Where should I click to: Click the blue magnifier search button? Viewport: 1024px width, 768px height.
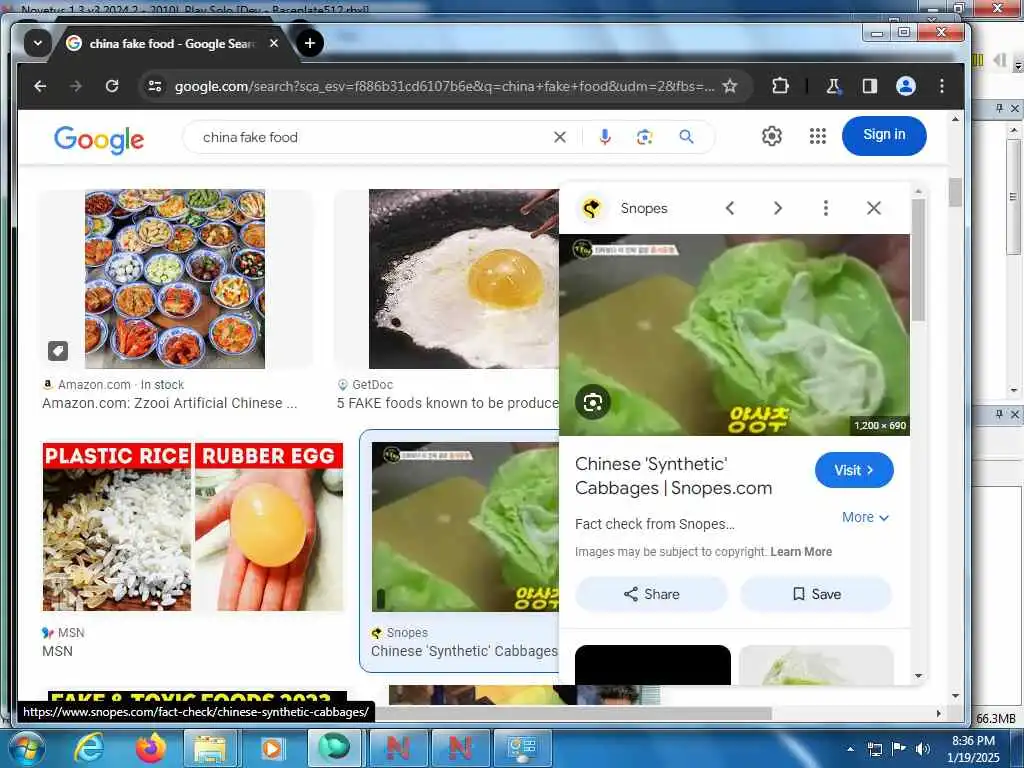[x=686, y=137]
